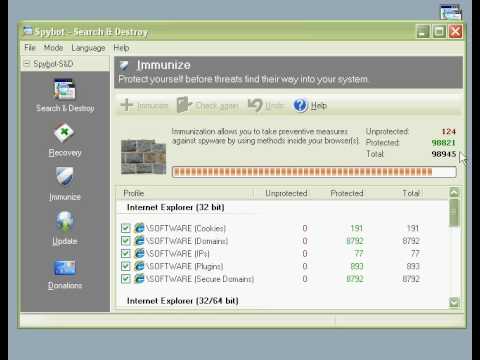Image resolution: width=480 pixels, height=360 pixels.
Task: Click the Undo arrow toolbar icon
Action: pos(255,105)
